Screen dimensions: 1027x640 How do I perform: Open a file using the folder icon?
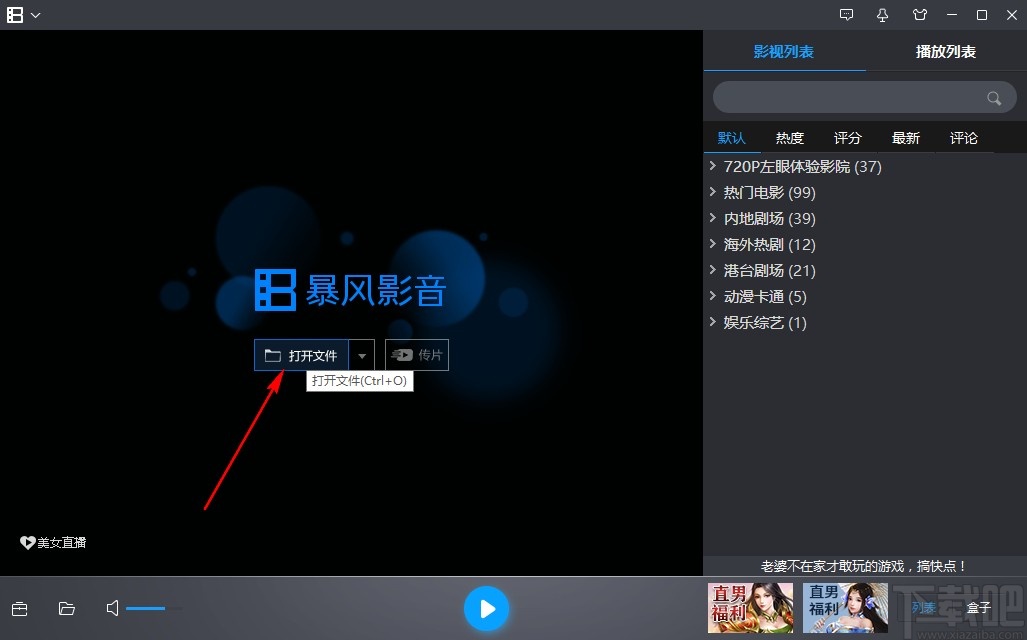coord(66,608)
